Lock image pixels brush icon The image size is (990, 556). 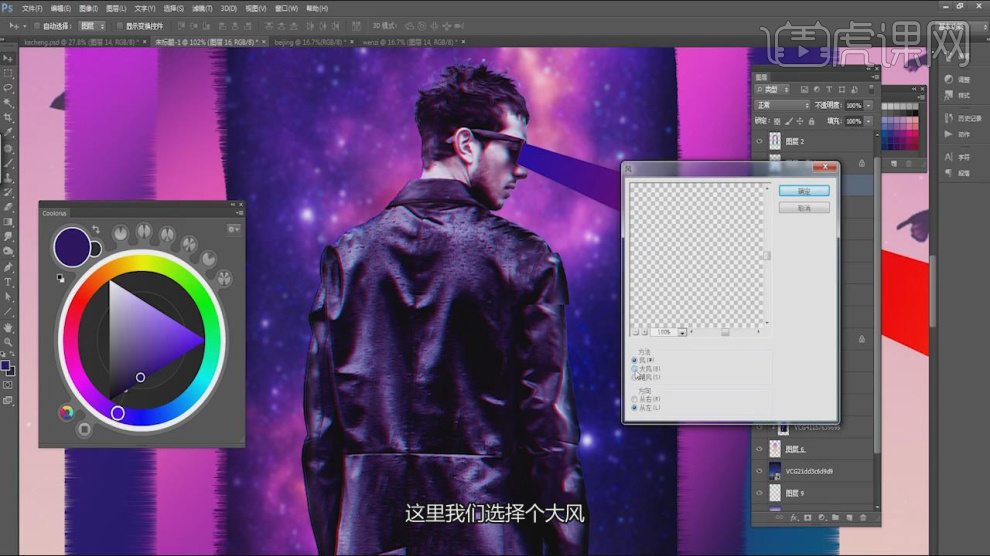(789, 121)
